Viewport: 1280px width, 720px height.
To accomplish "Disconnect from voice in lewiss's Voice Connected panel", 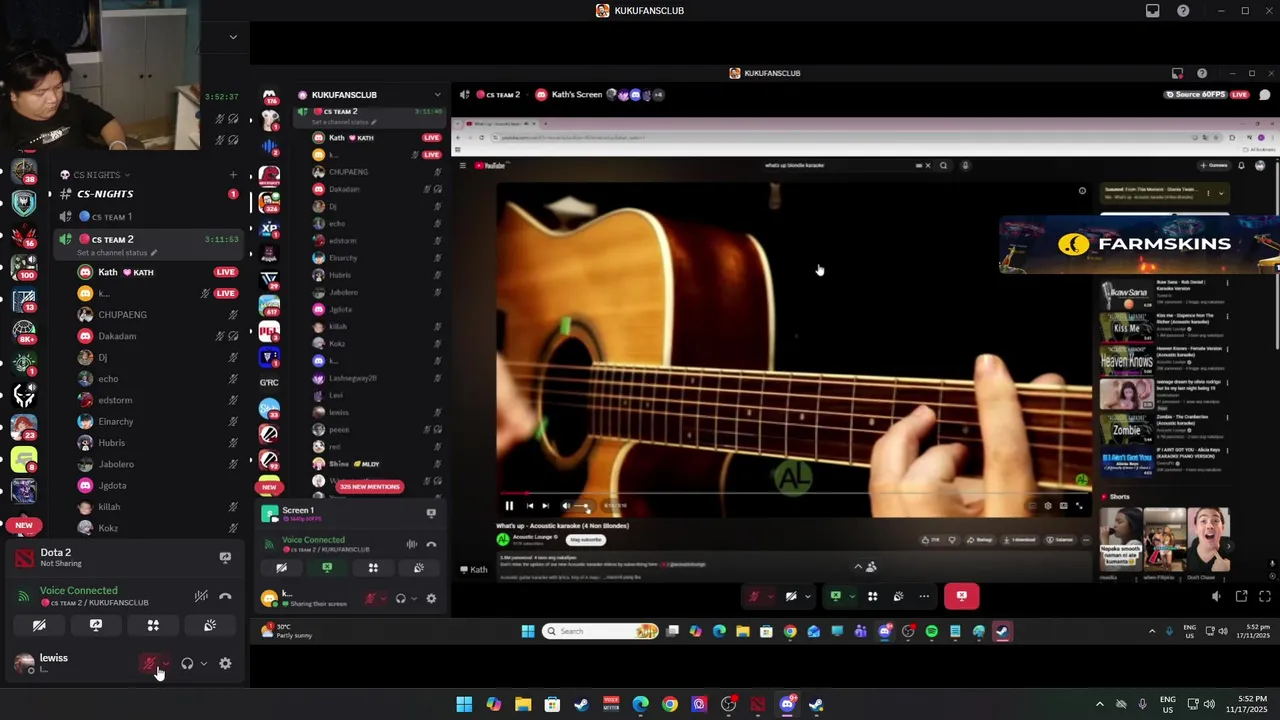I will coord(225,596).
